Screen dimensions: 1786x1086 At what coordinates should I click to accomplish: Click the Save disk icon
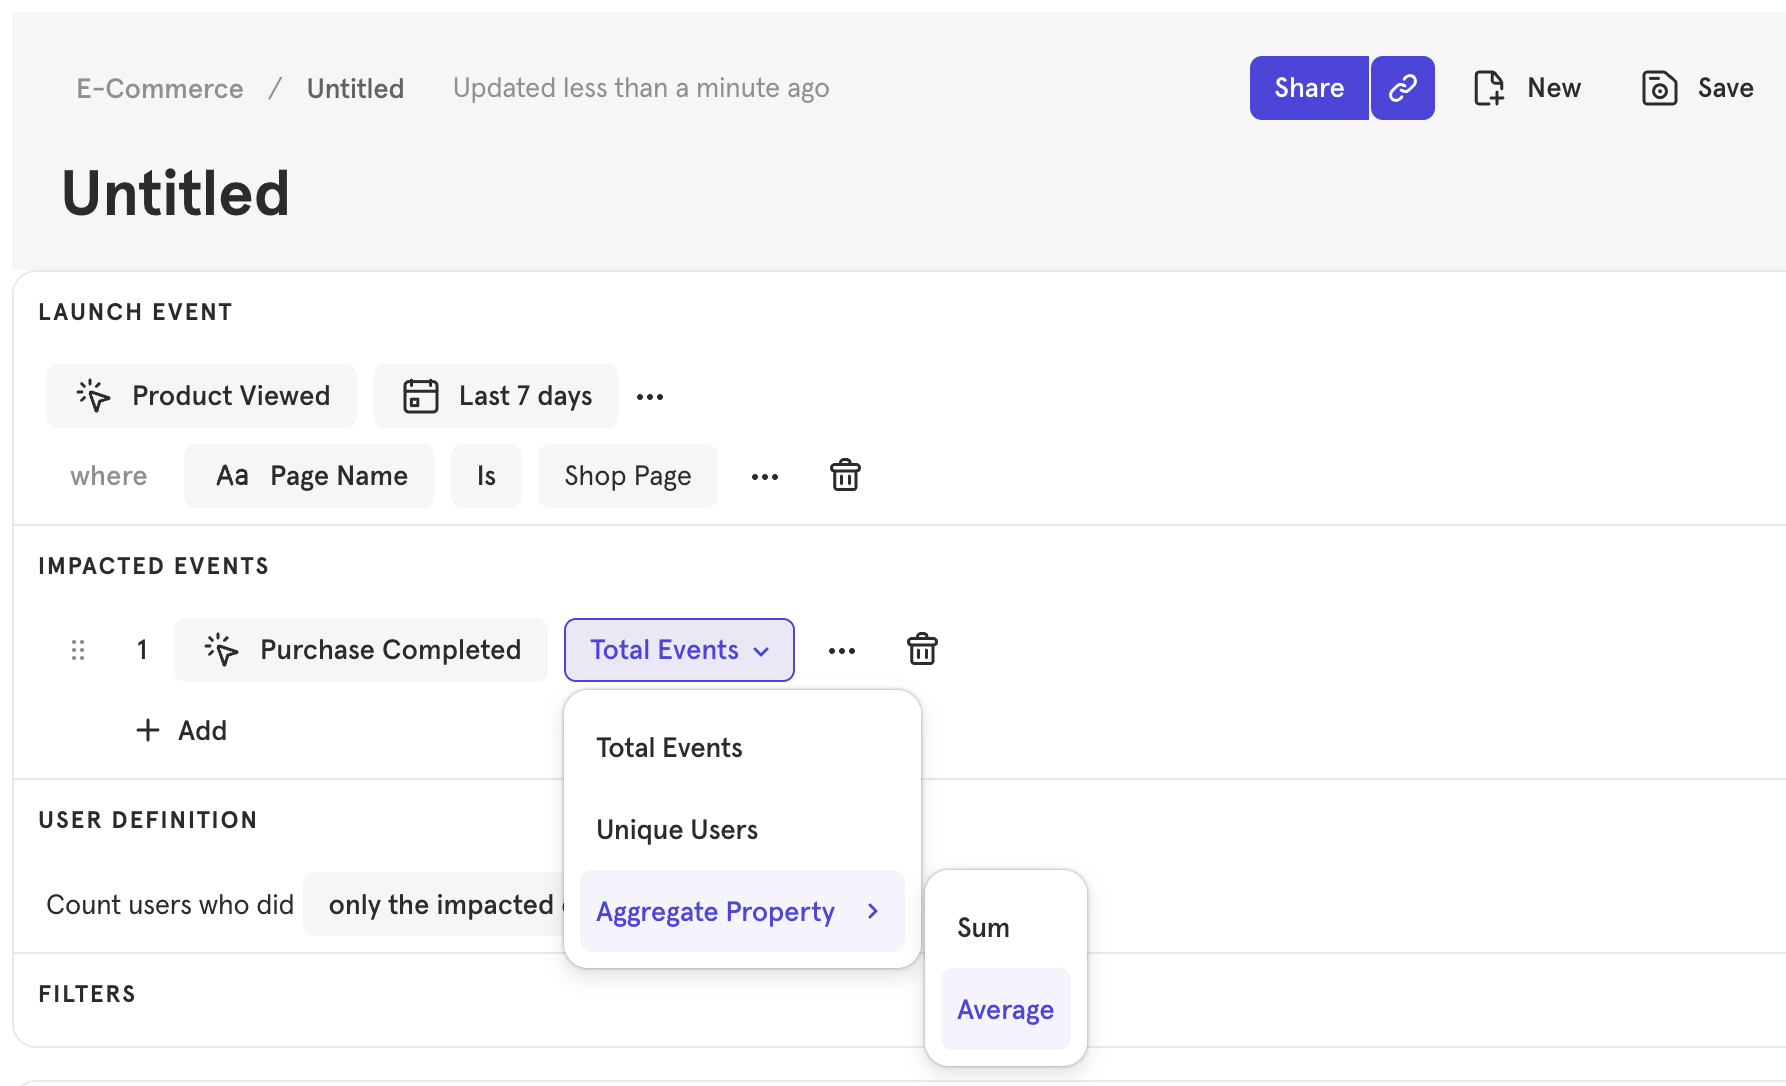(x=1659, y=88)
